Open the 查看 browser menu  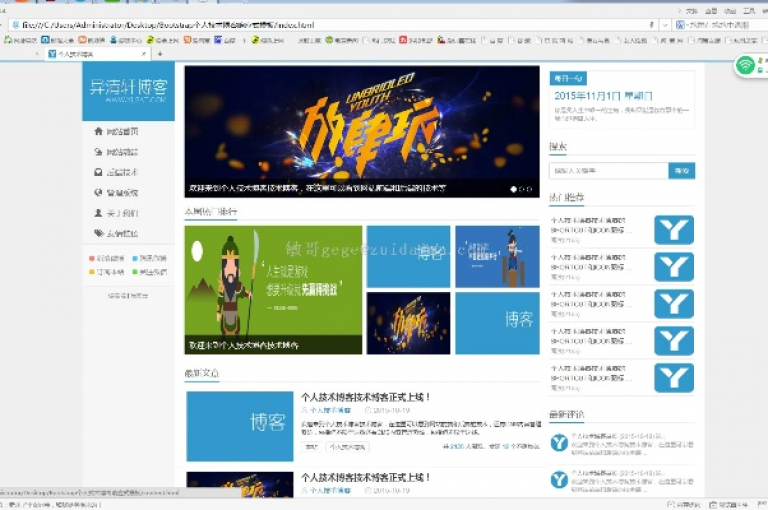(x=711, y=11)
